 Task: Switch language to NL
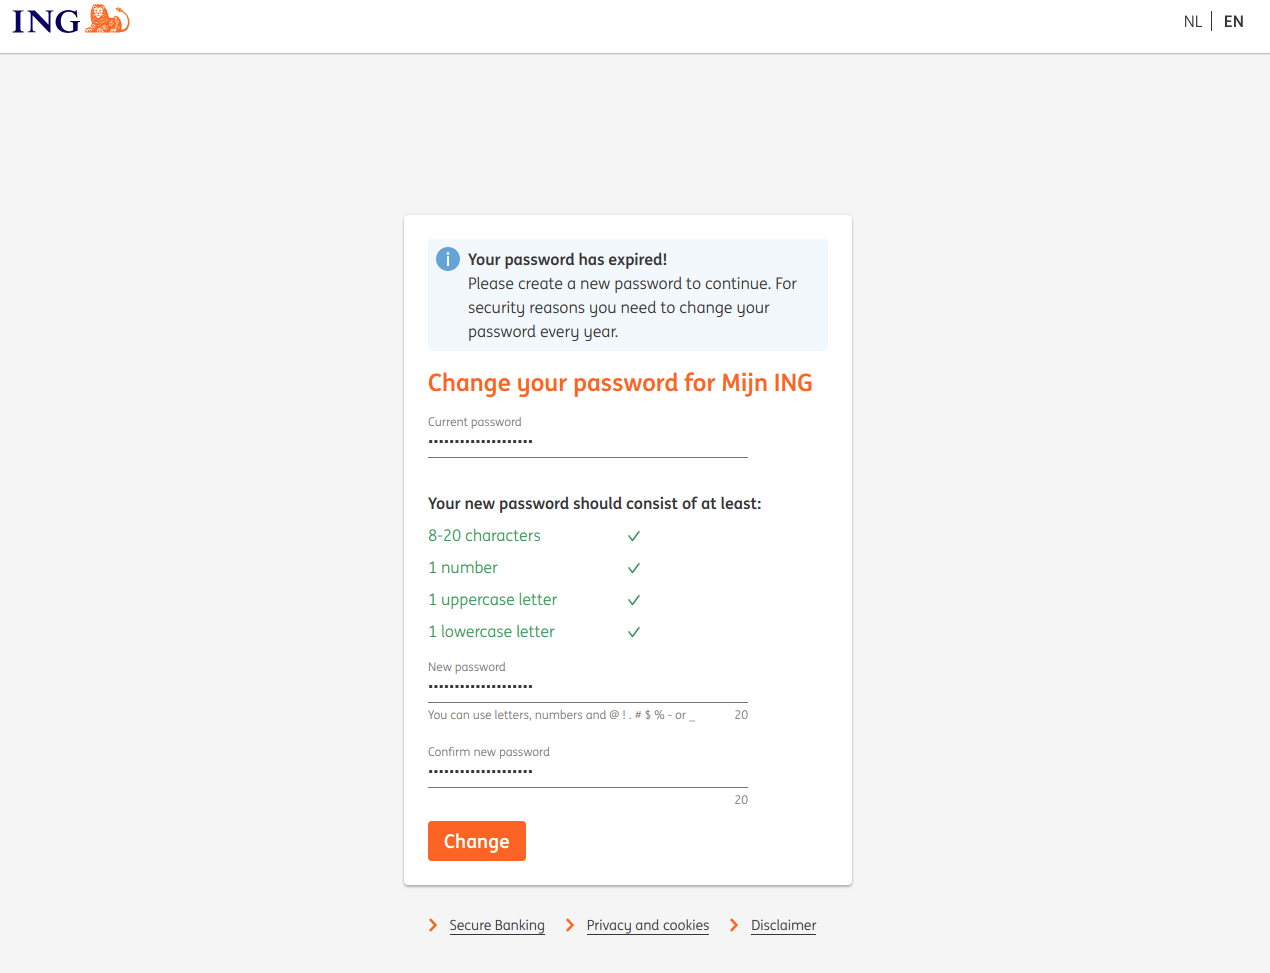tap(1192, 22)
